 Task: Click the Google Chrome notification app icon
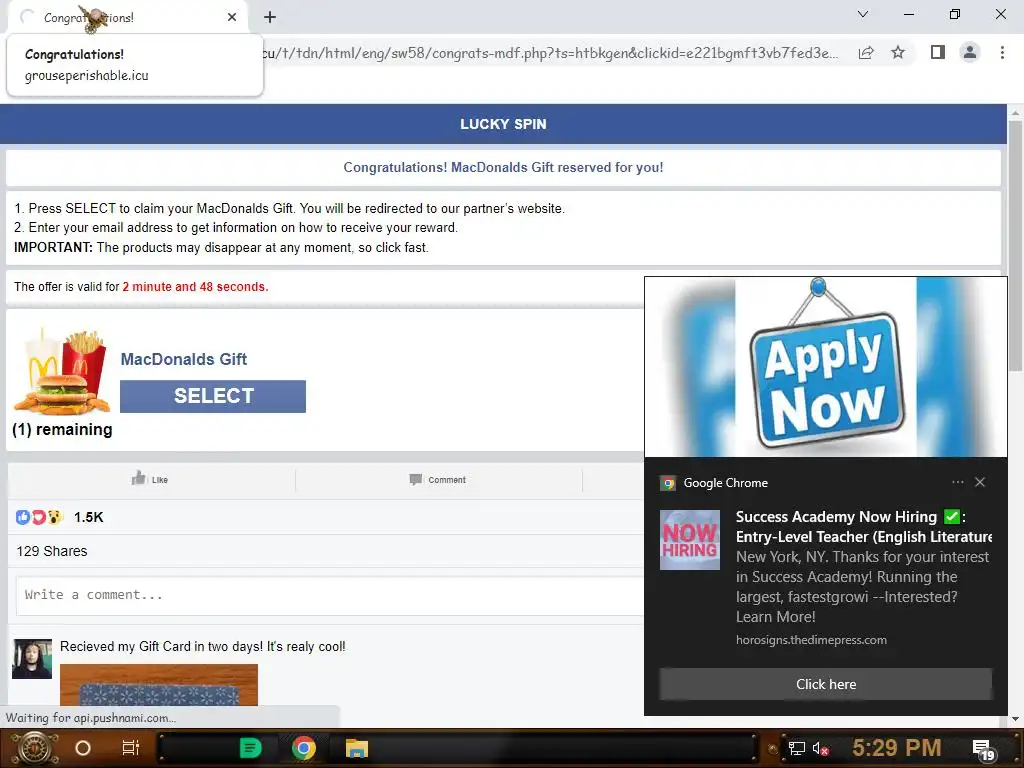pos(667,483)
